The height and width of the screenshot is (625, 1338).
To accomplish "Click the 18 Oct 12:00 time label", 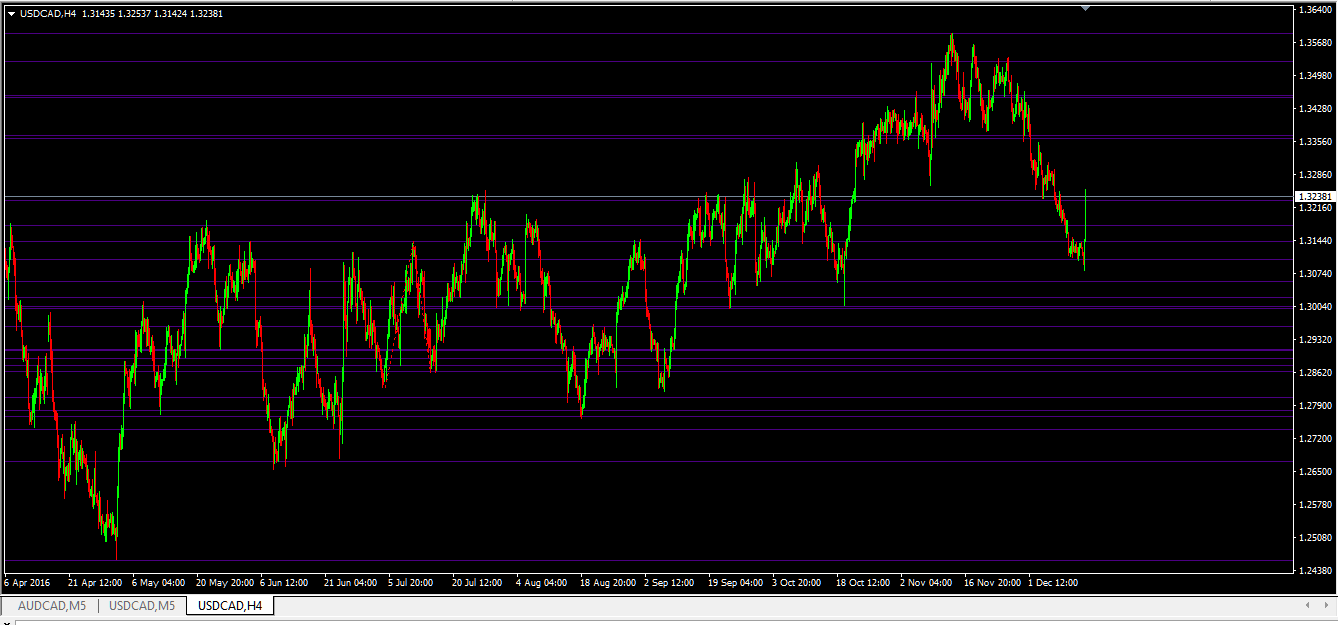I will (863, 582).
